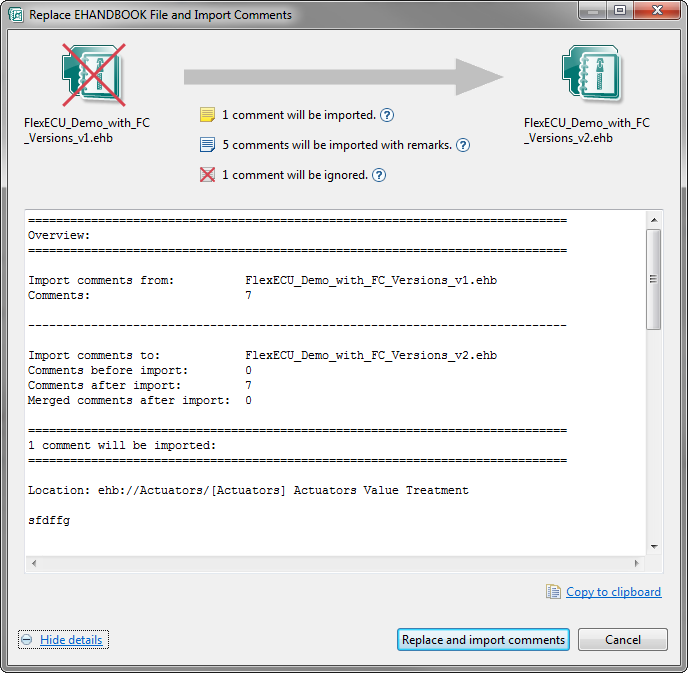Image resolution: width=688 pixels, height=673 pixels.
Task: Open help for '1 comment will be imported'
Action: 387,115
